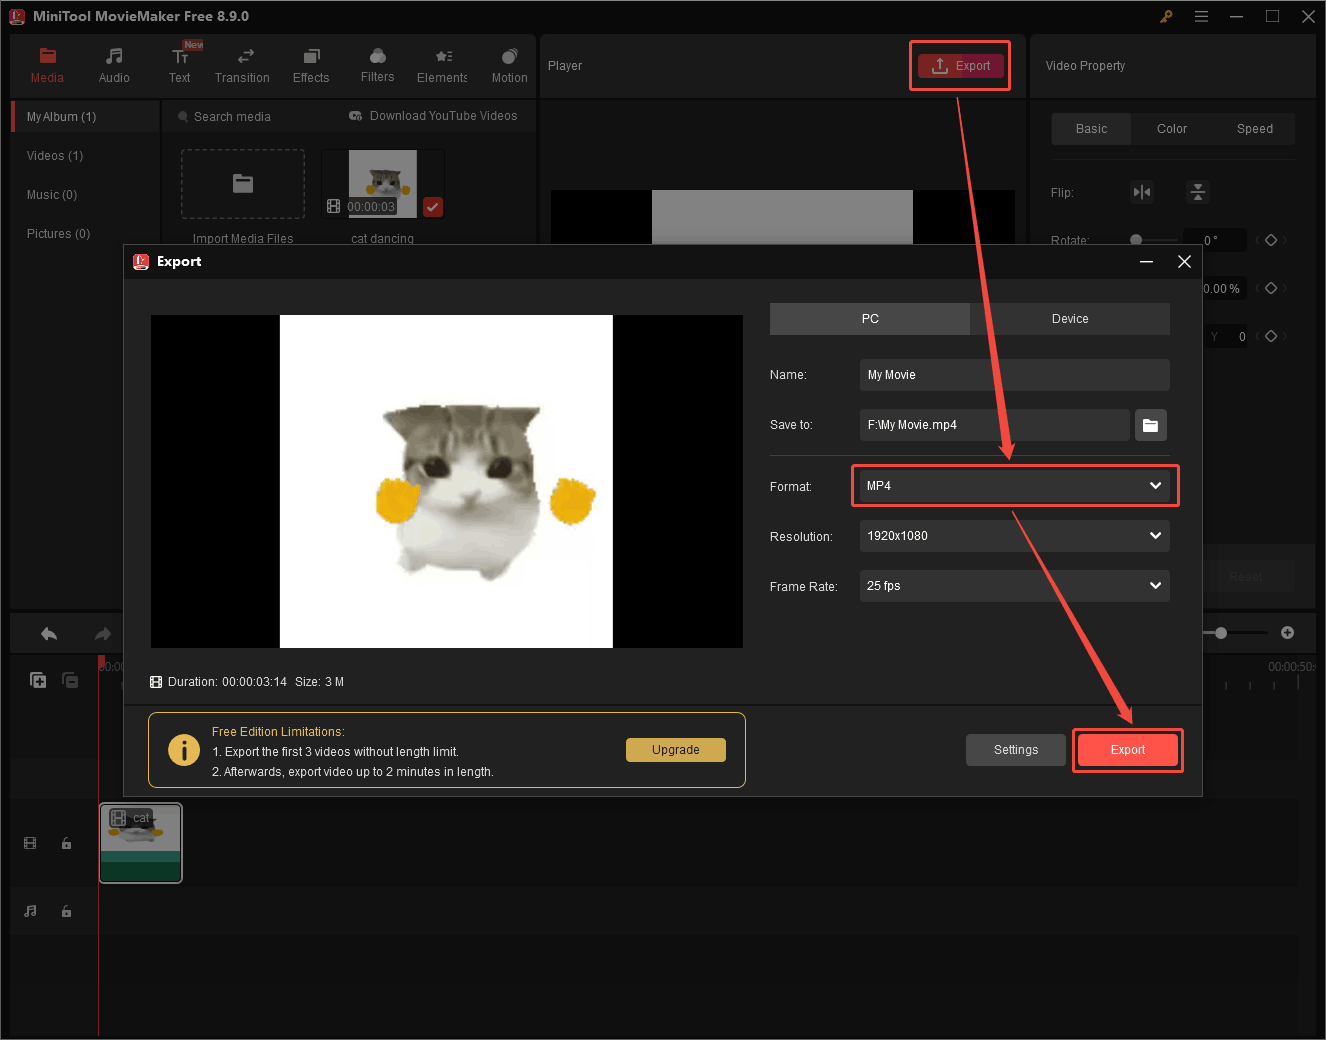Viewport: 1326px width, 1040px height.
Task: Adjust the timeline zoom slider handle
Action: (1221, 633)
